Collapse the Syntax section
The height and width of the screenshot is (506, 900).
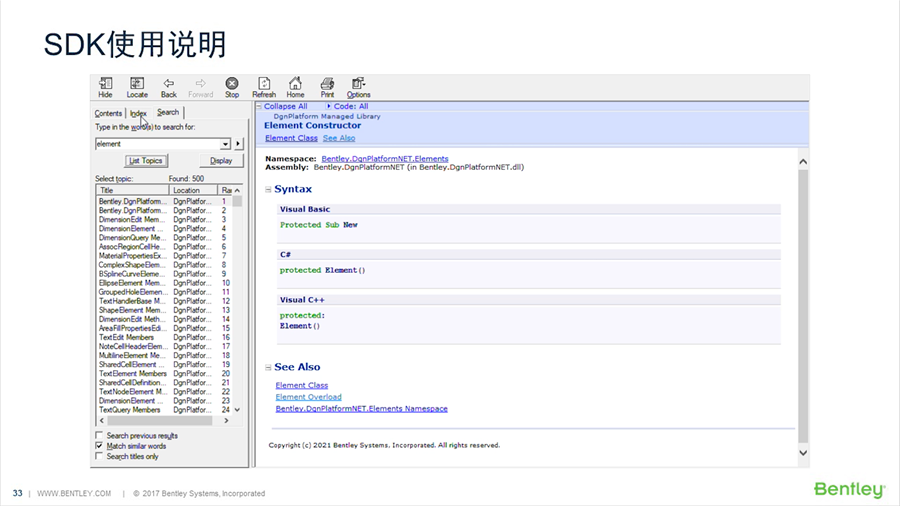coord(268,189)
